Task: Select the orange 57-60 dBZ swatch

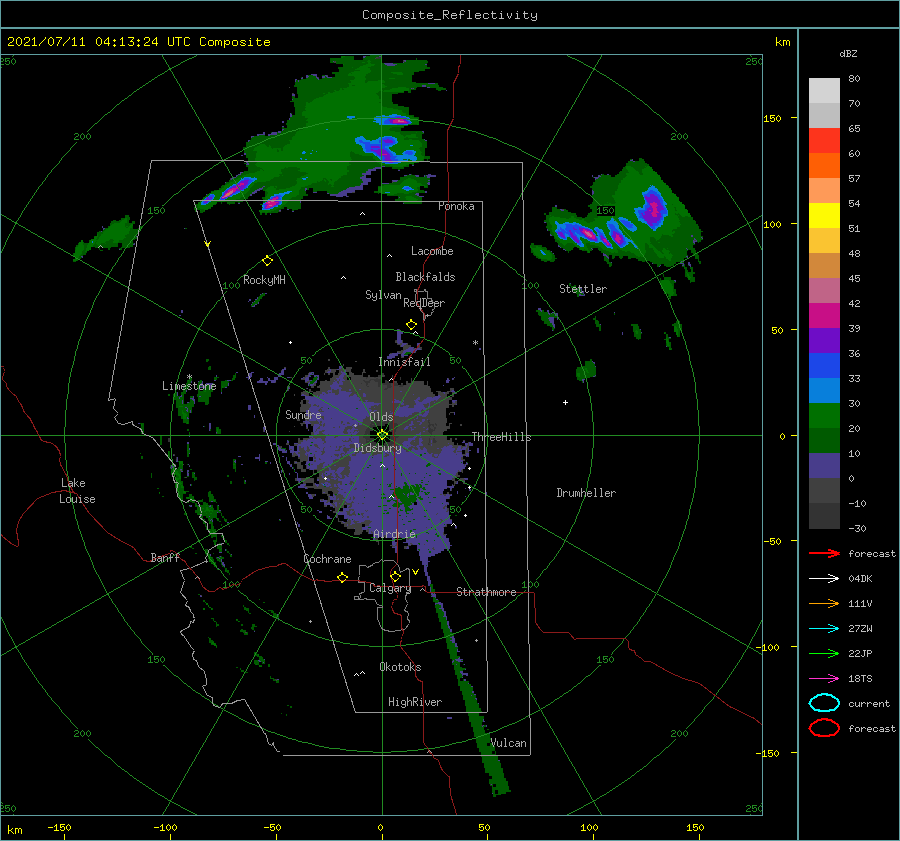Action: pos(824,166)
